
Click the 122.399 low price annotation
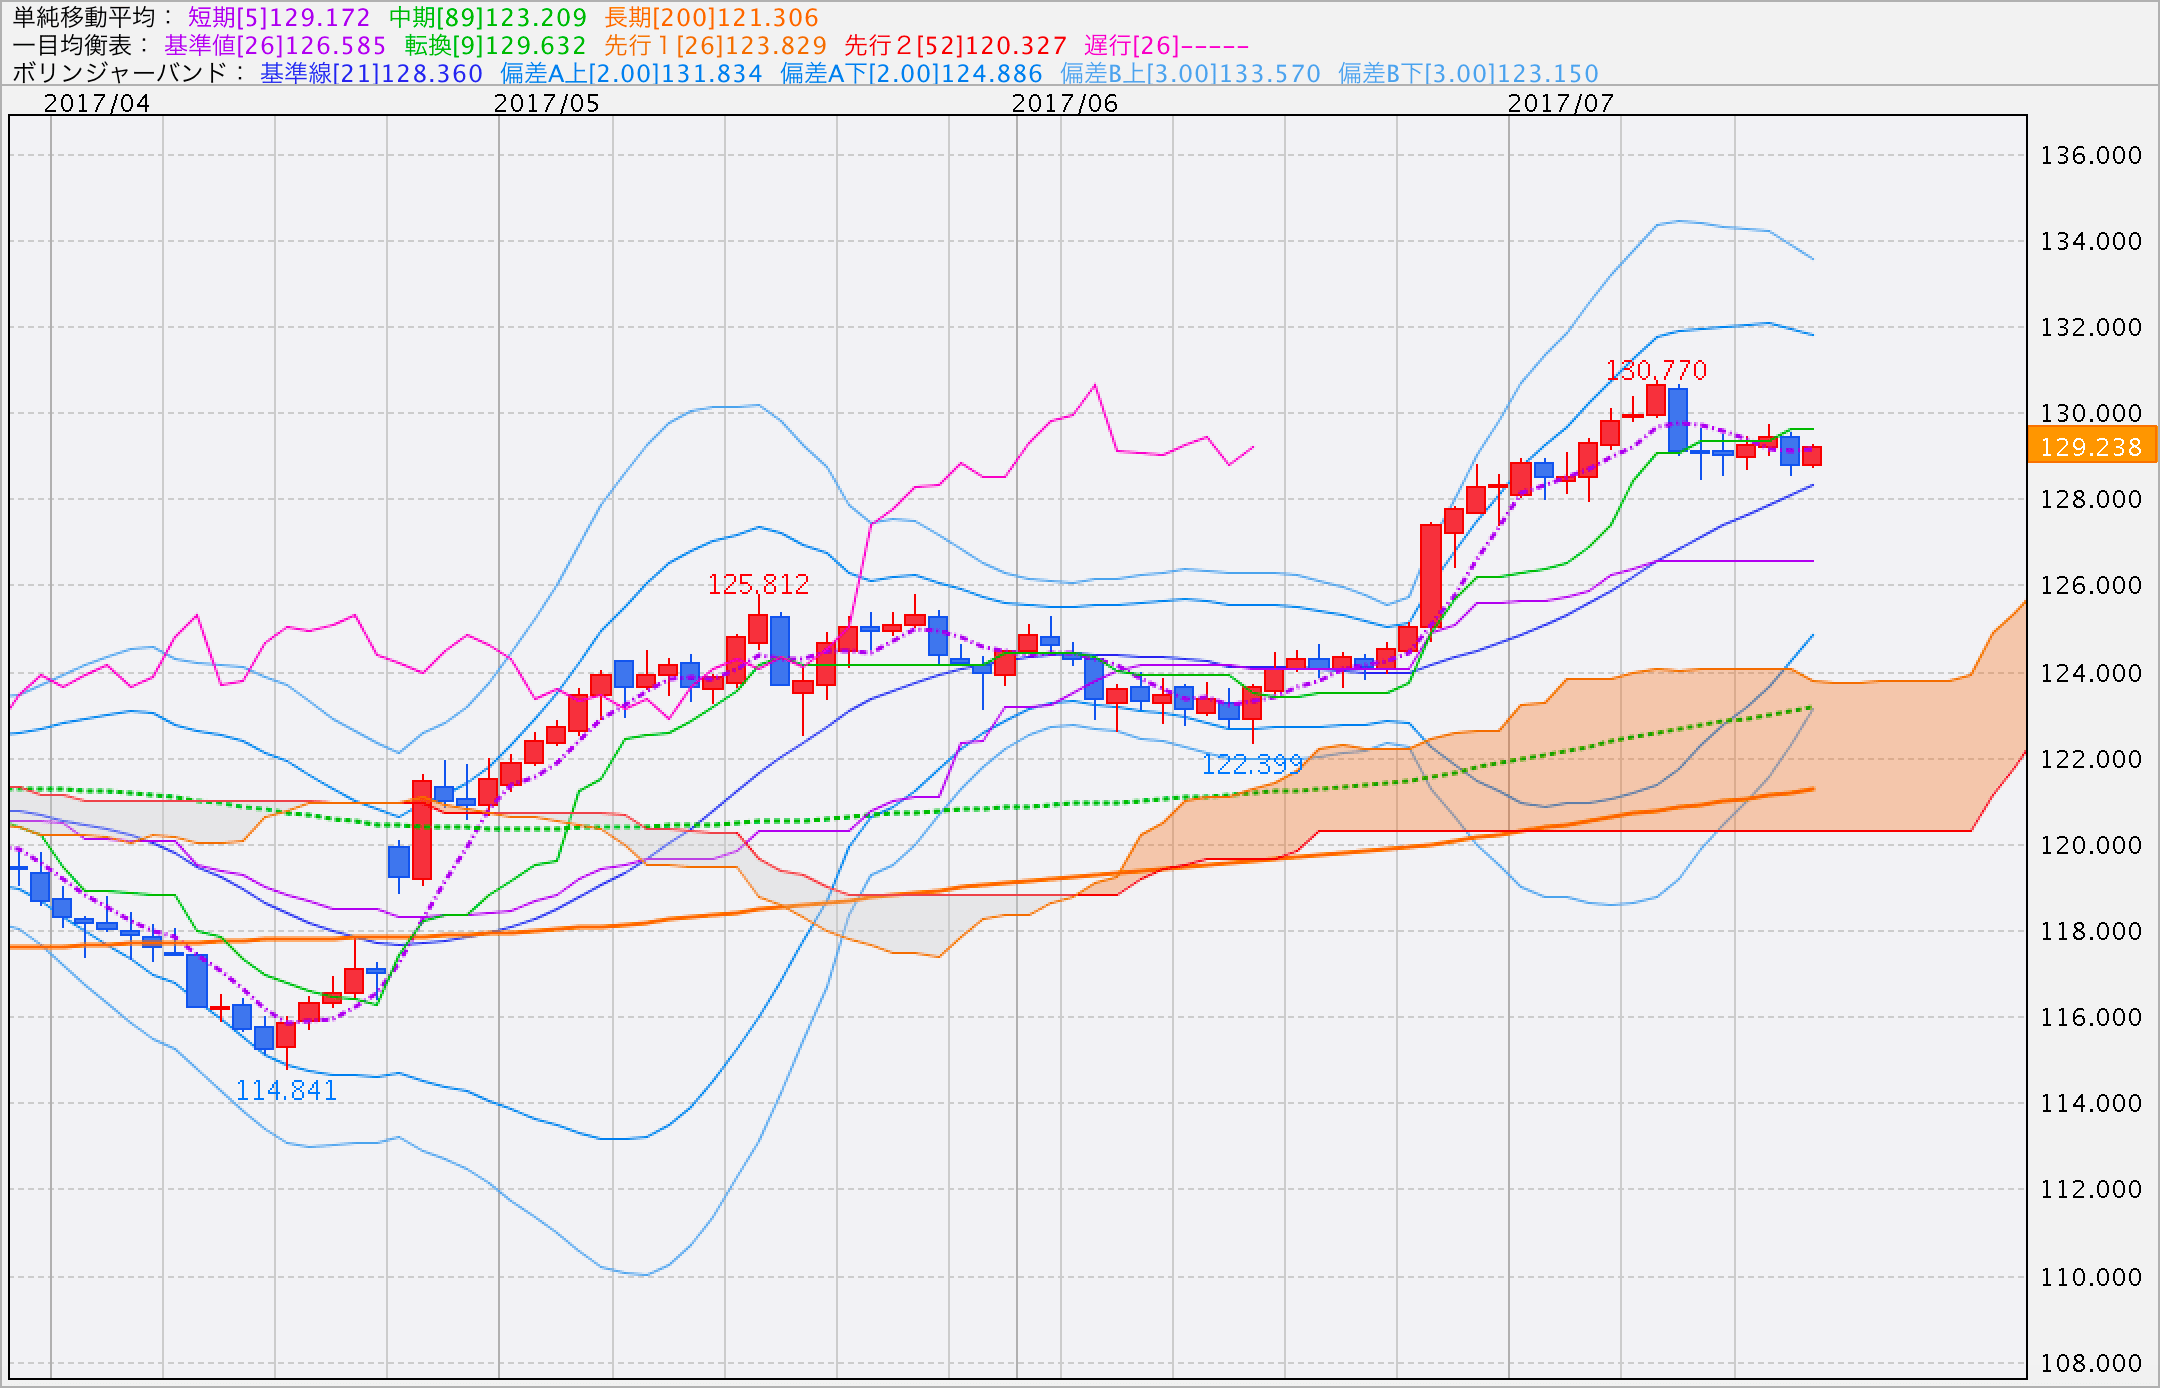coord(1252,765)
